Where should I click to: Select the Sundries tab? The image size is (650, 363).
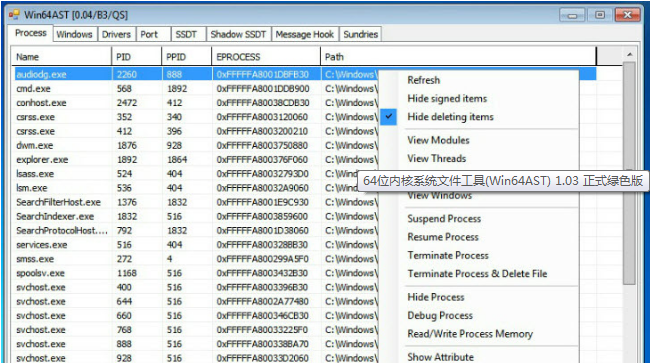pos(361,34)
